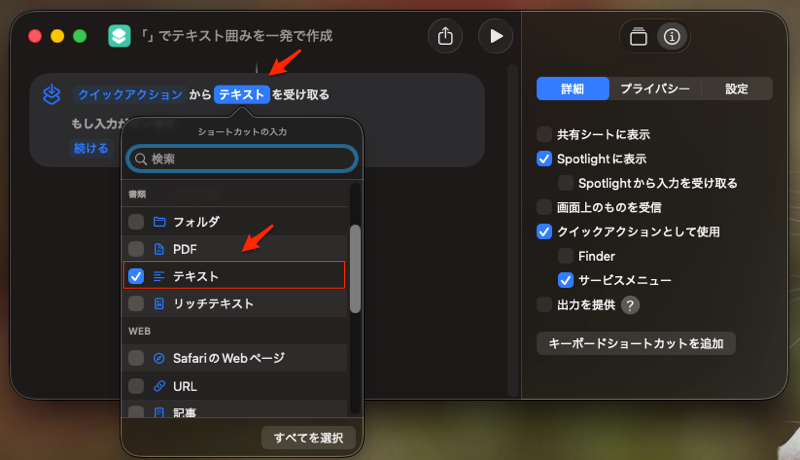800x460 pixels.
Task: Open the テキスト input type token
Action: pos(242,94)
